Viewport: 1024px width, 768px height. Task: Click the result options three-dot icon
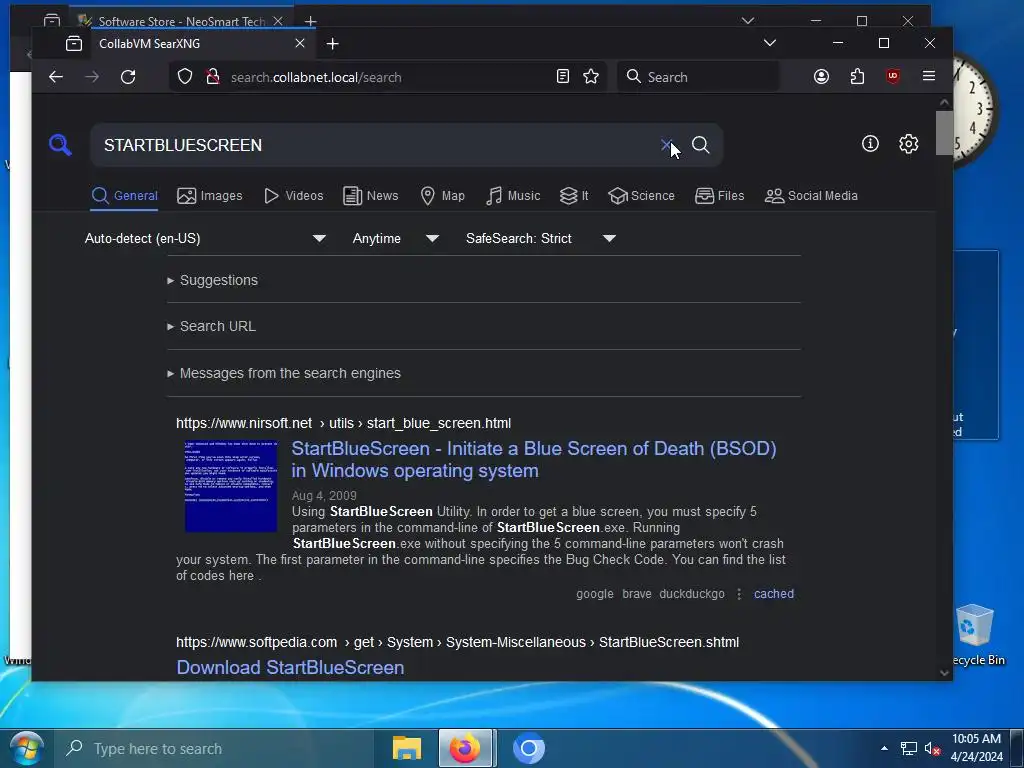(x=739, y=594)
